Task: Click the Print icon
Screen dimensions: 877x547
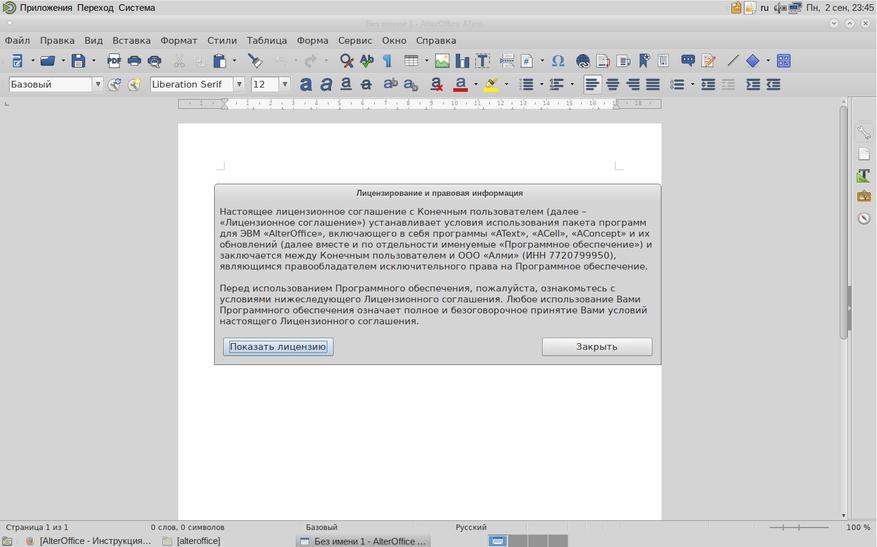Action: [134, 61]
